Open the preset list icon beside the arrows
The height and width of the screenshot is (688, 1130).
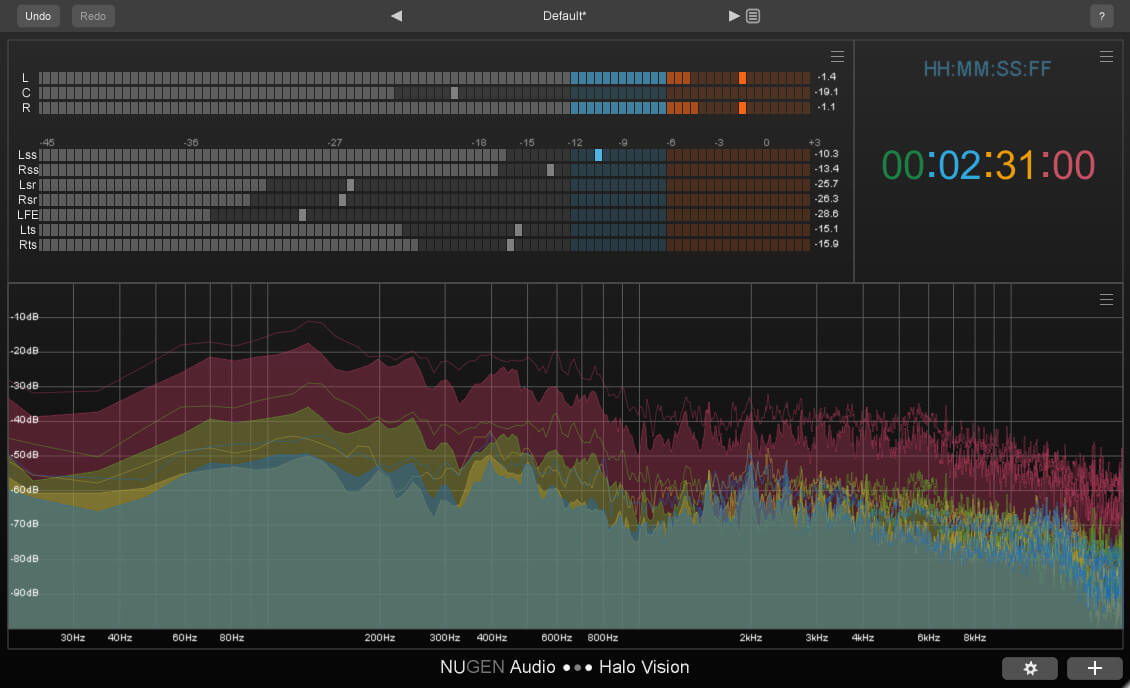click(753, 15)
